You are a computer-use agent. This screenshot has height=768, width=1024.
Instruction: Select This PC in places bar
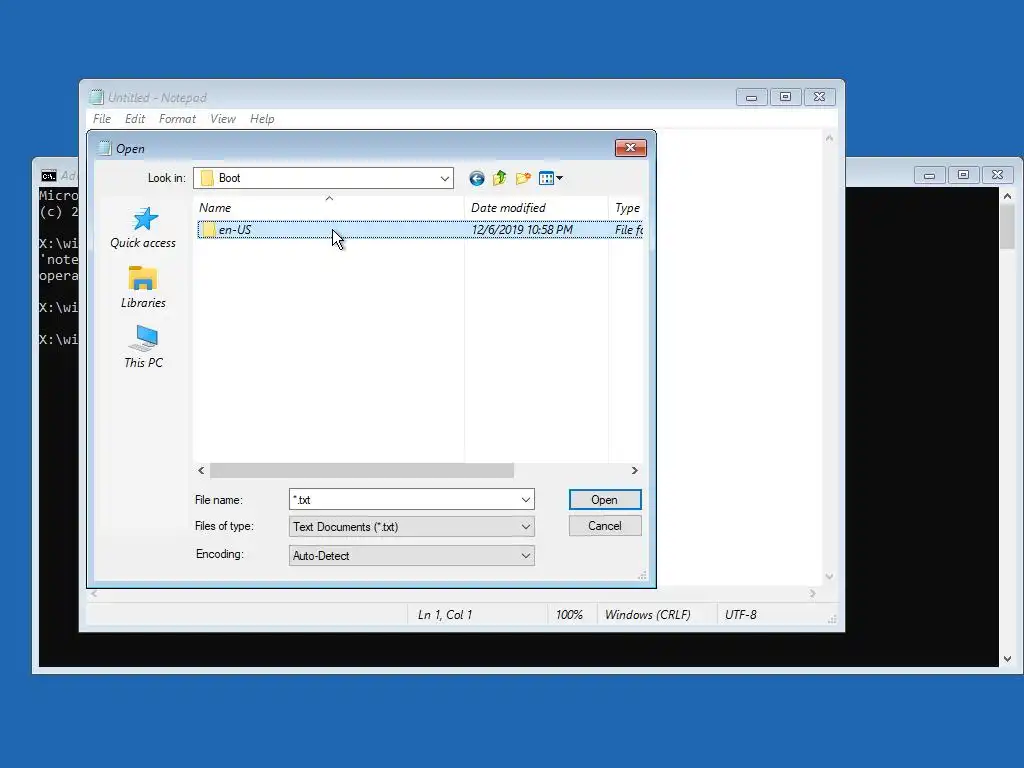pyautogui.click(x=143, y=347)
